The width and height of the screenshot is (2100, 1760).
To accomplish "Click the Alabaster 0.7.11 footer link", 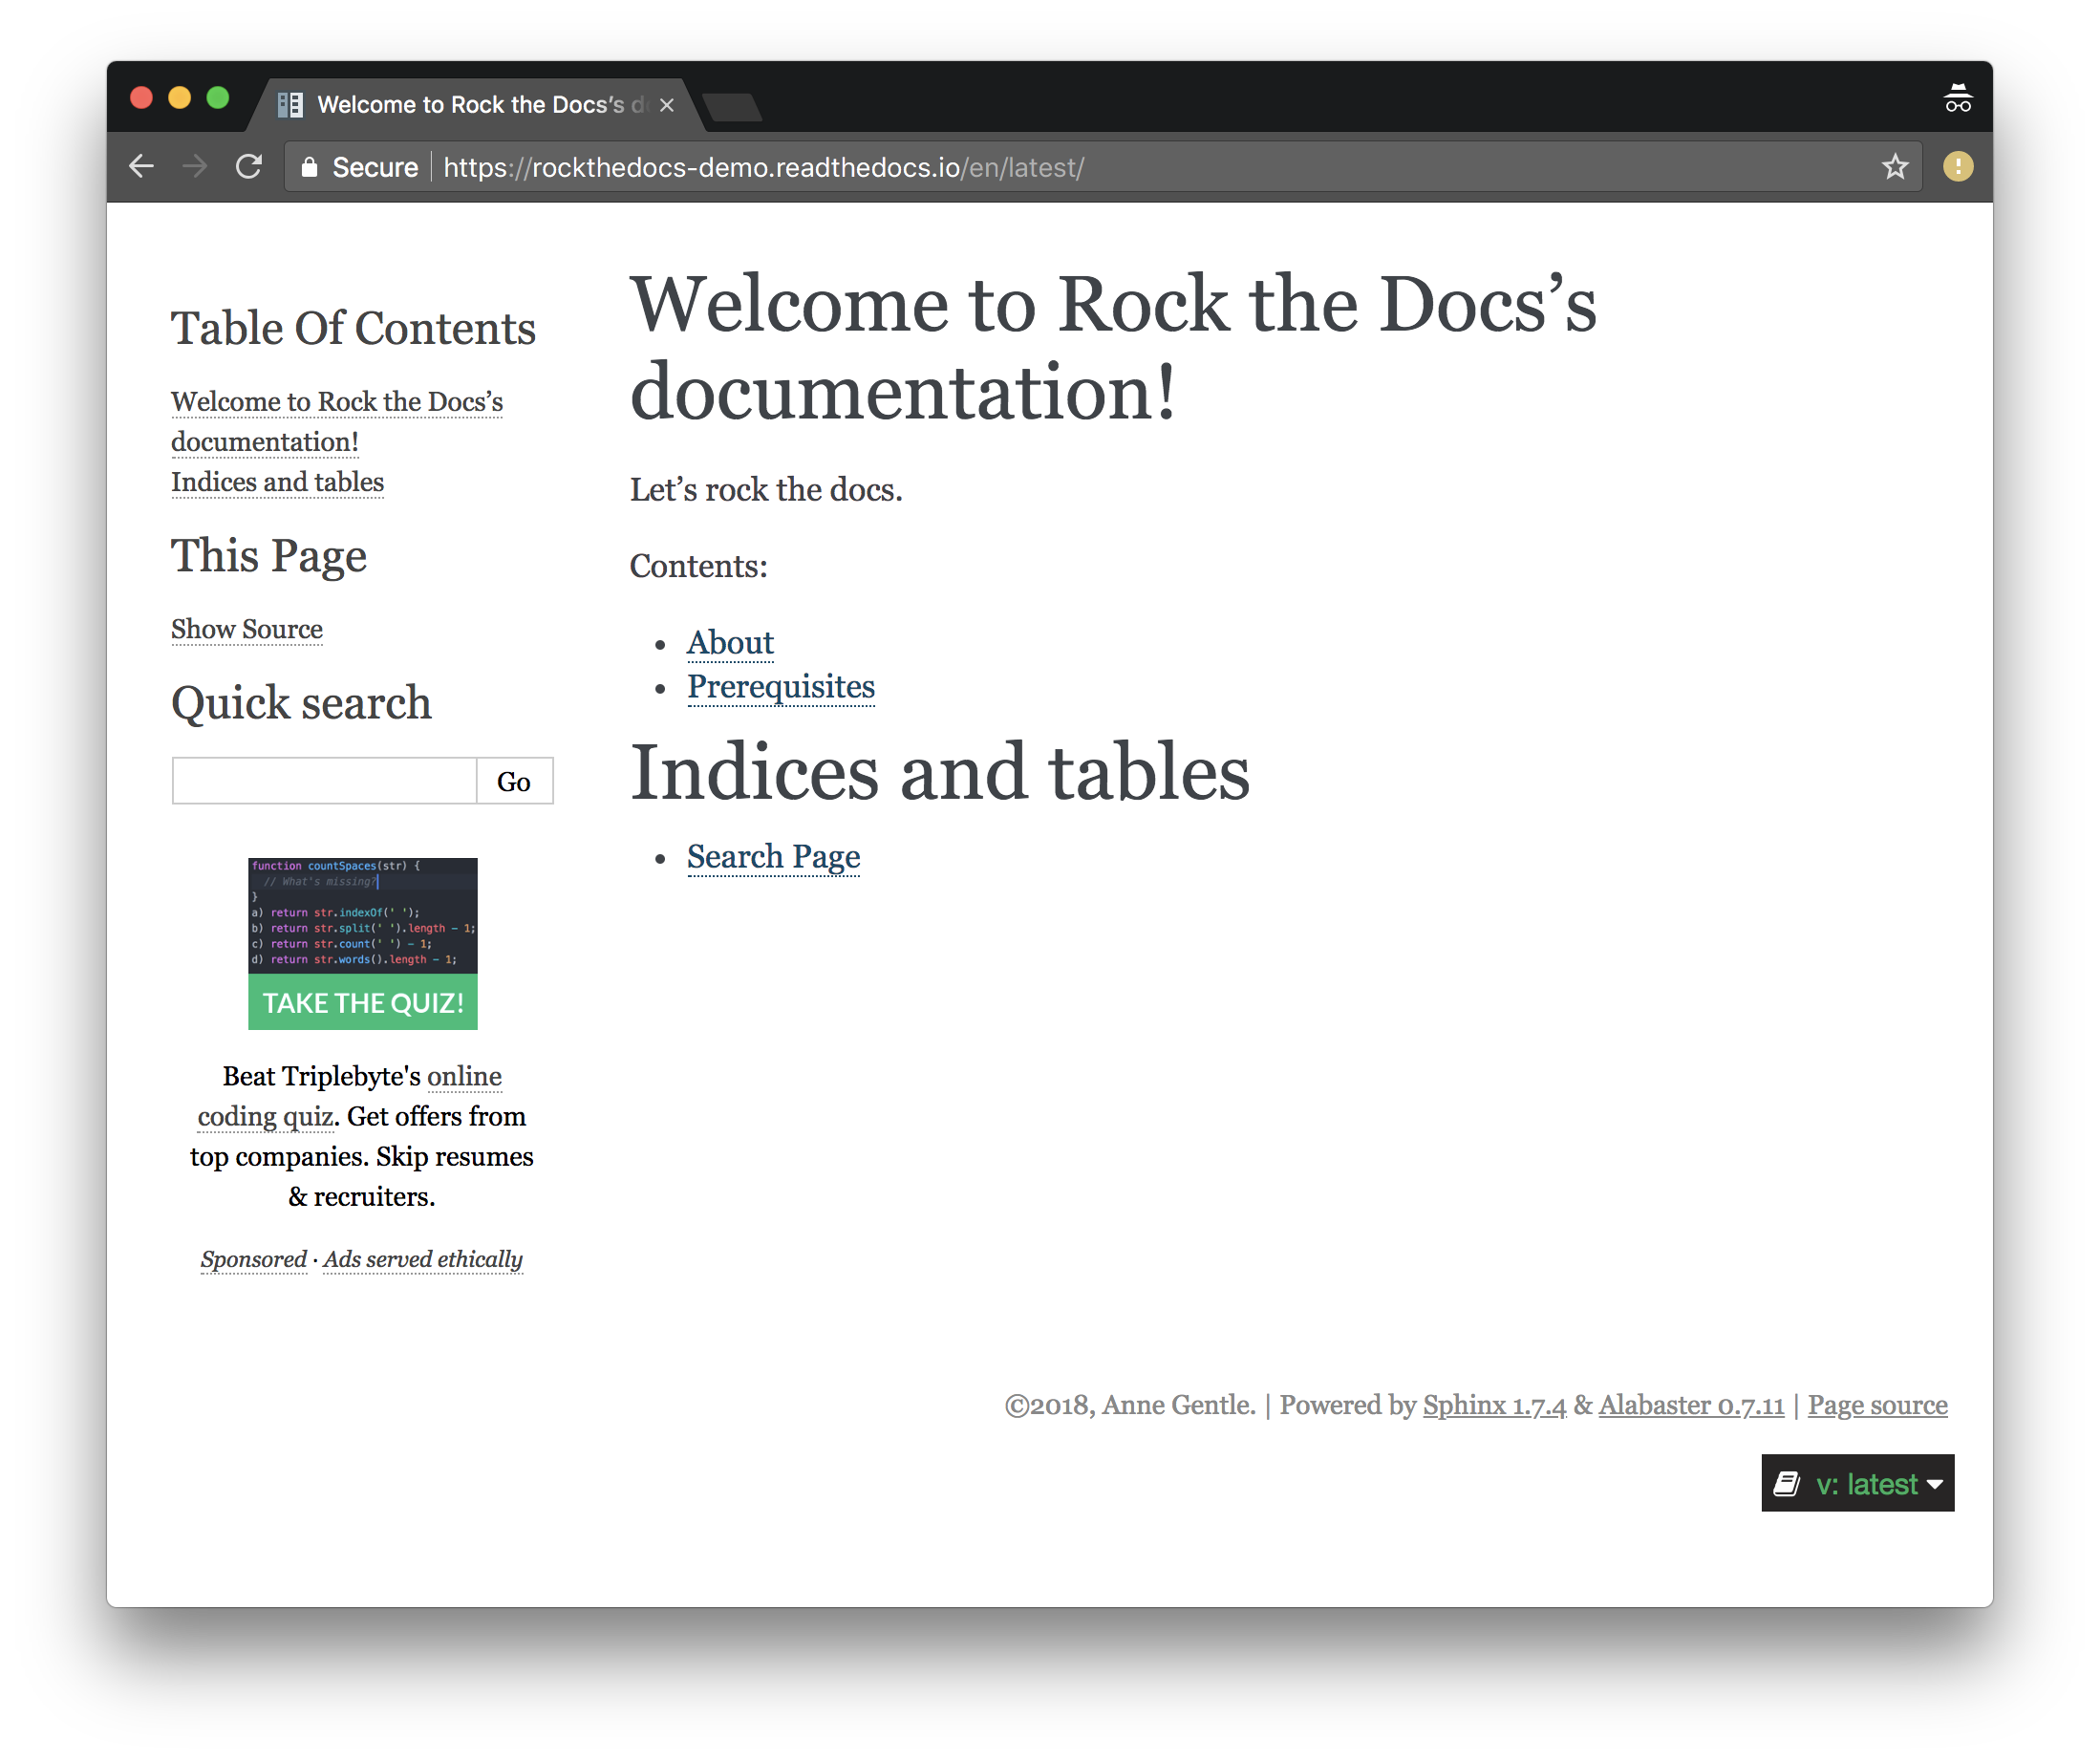I will pos(1690,1406).
